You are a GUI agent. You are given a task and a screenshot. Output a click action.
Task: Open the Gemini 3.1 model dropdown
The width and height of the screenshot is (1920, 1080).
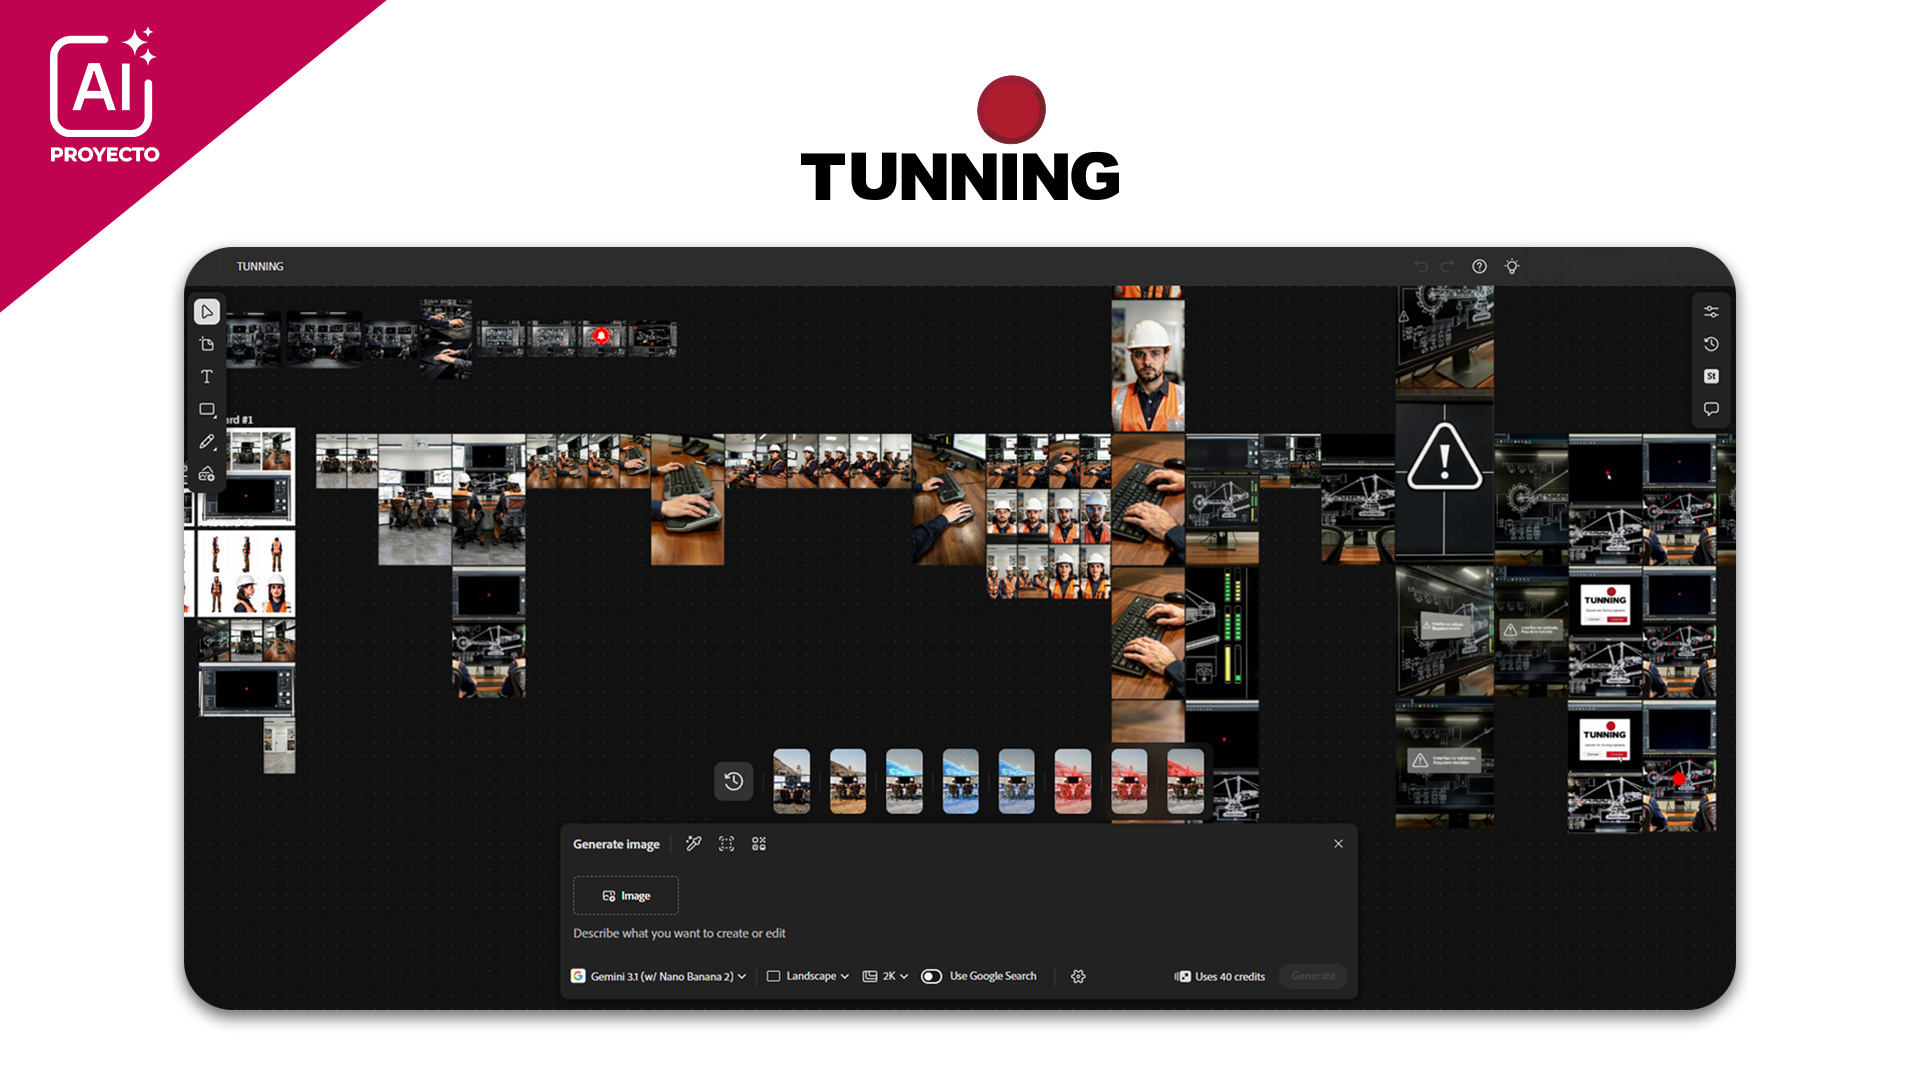(x=659, y=976)
